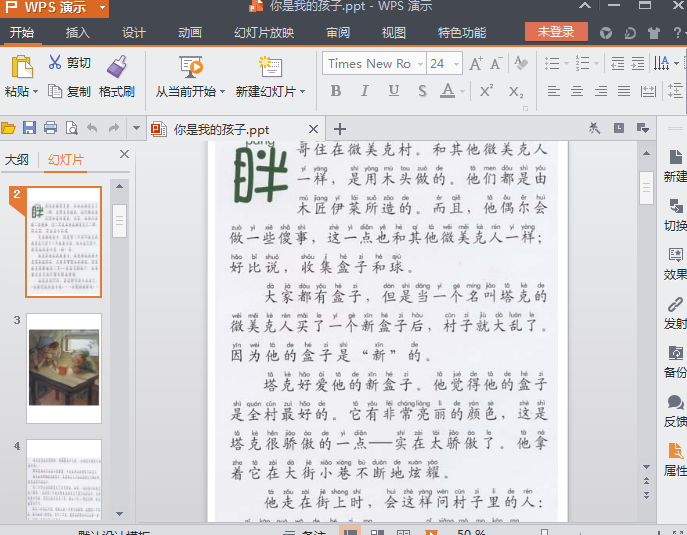Expand the New Slide (新建幻灯片) dropdown arrow
The image size is (687, 535).
pyautogui.click(x=304, y=92)
